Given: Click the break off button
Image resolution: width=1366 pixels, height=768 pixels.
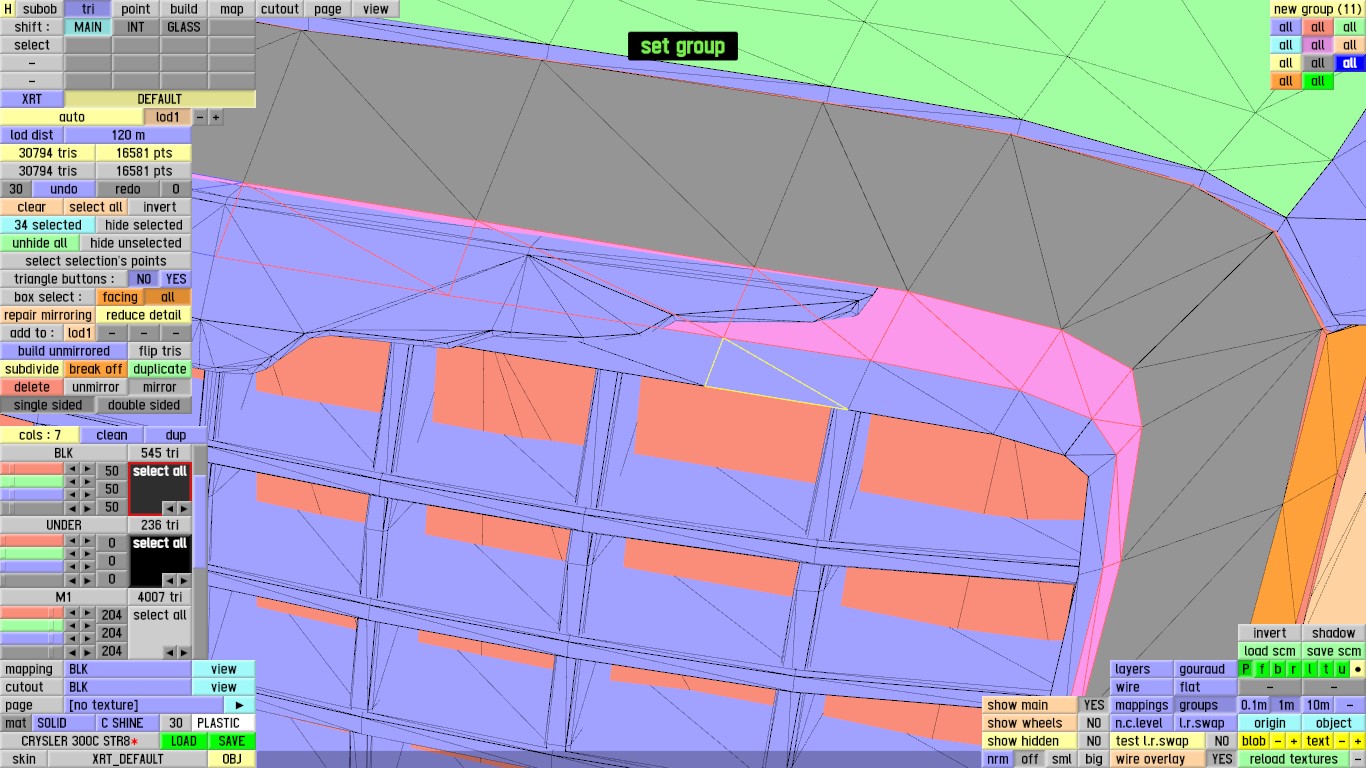Looking at the screenshot, I should click(x=96, y=369).
